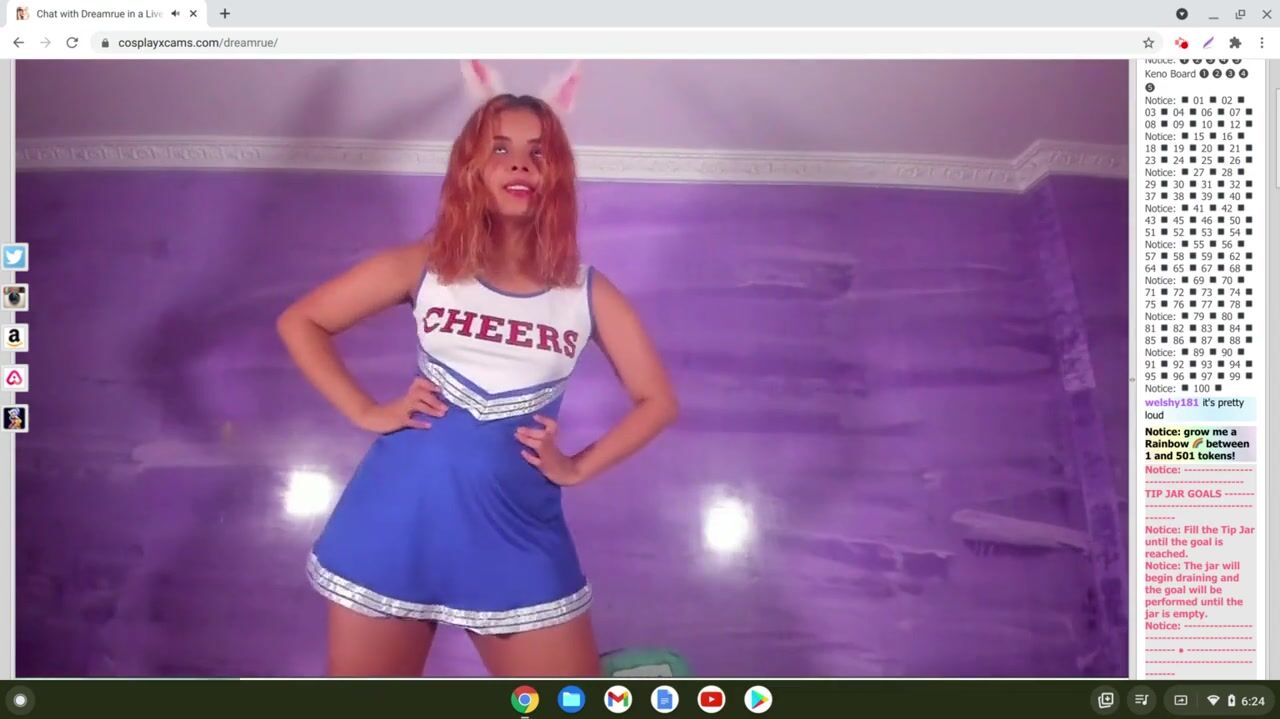Open the Twitter link in left sidebar

click(14, 257)
